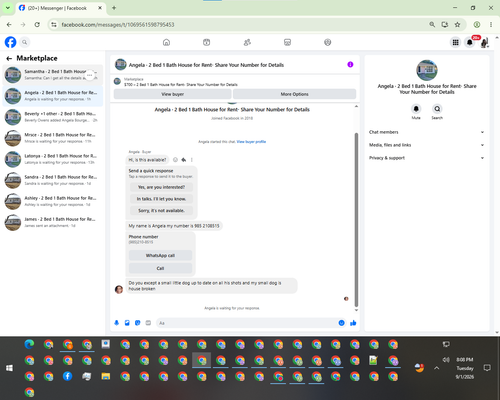Viewport: 500px width, 400px height.
Task: Click the chat scrollbar thumb
Action: point(356,220)
